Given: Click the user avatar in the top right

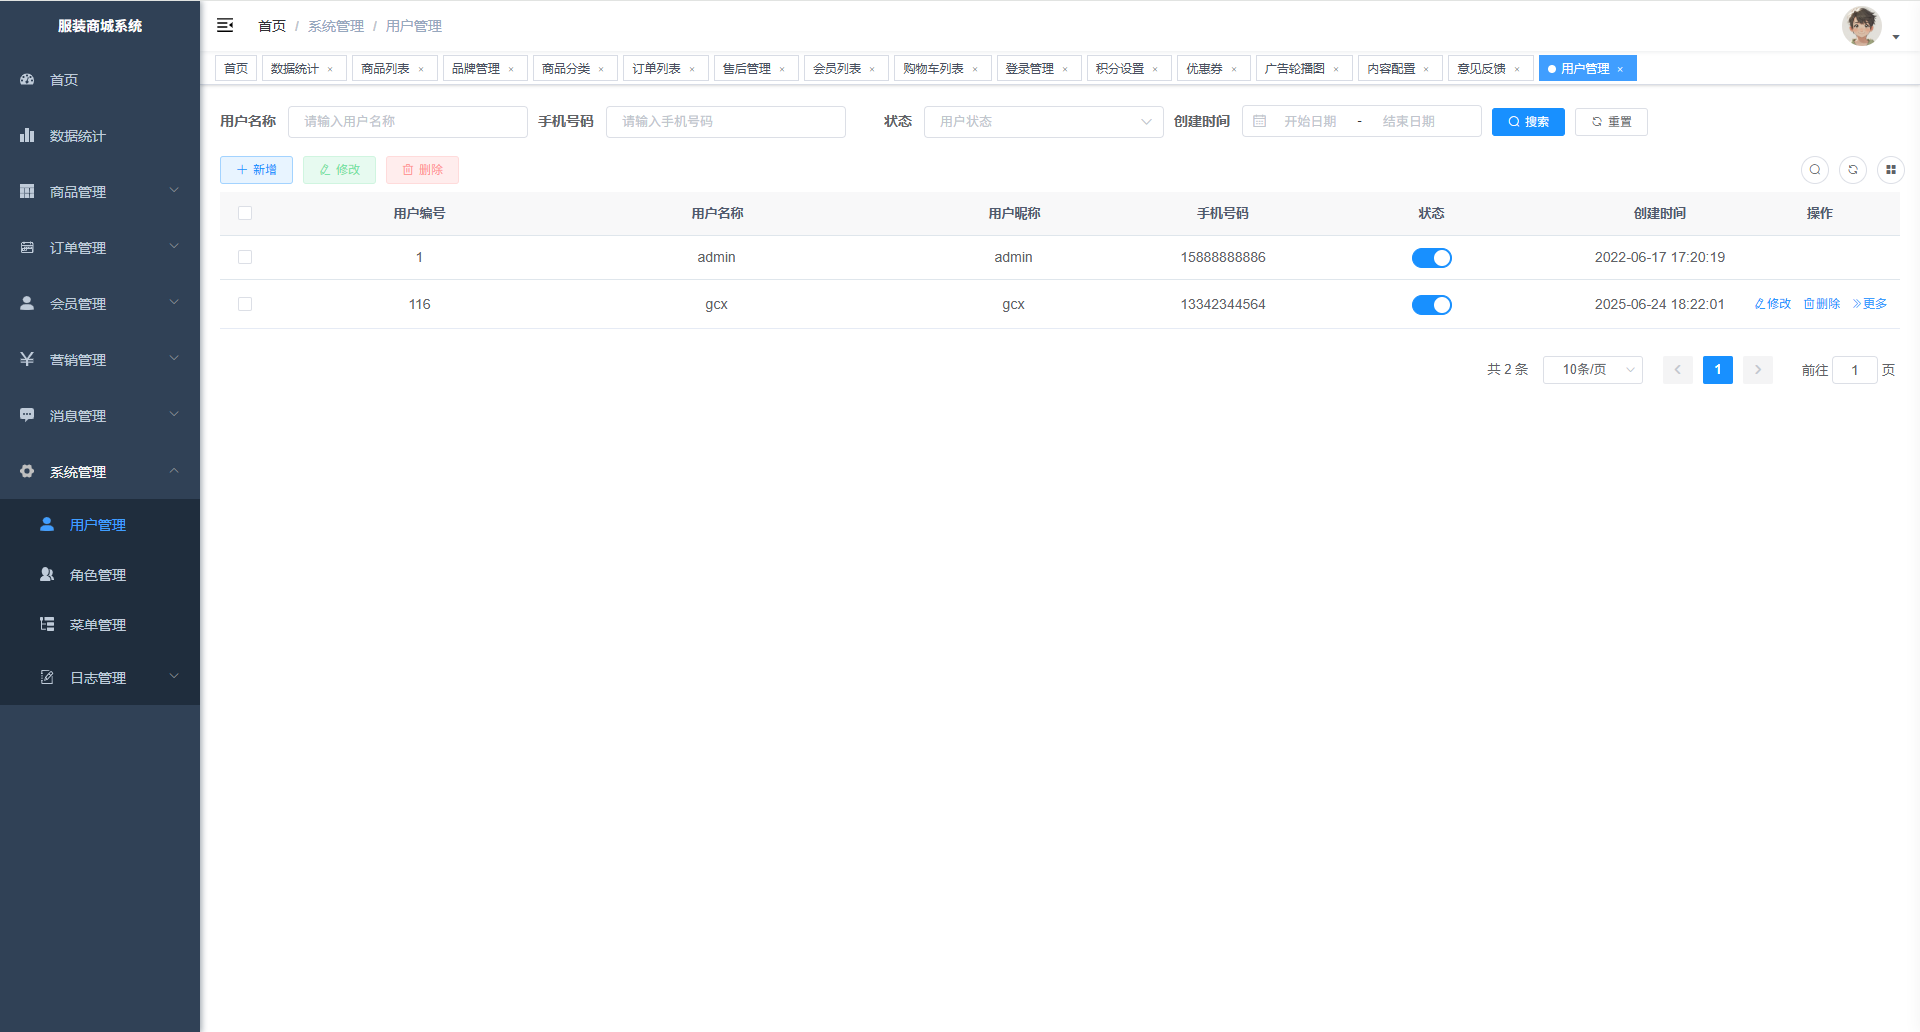Looking at the screenshot, I should click(1861, 26).
